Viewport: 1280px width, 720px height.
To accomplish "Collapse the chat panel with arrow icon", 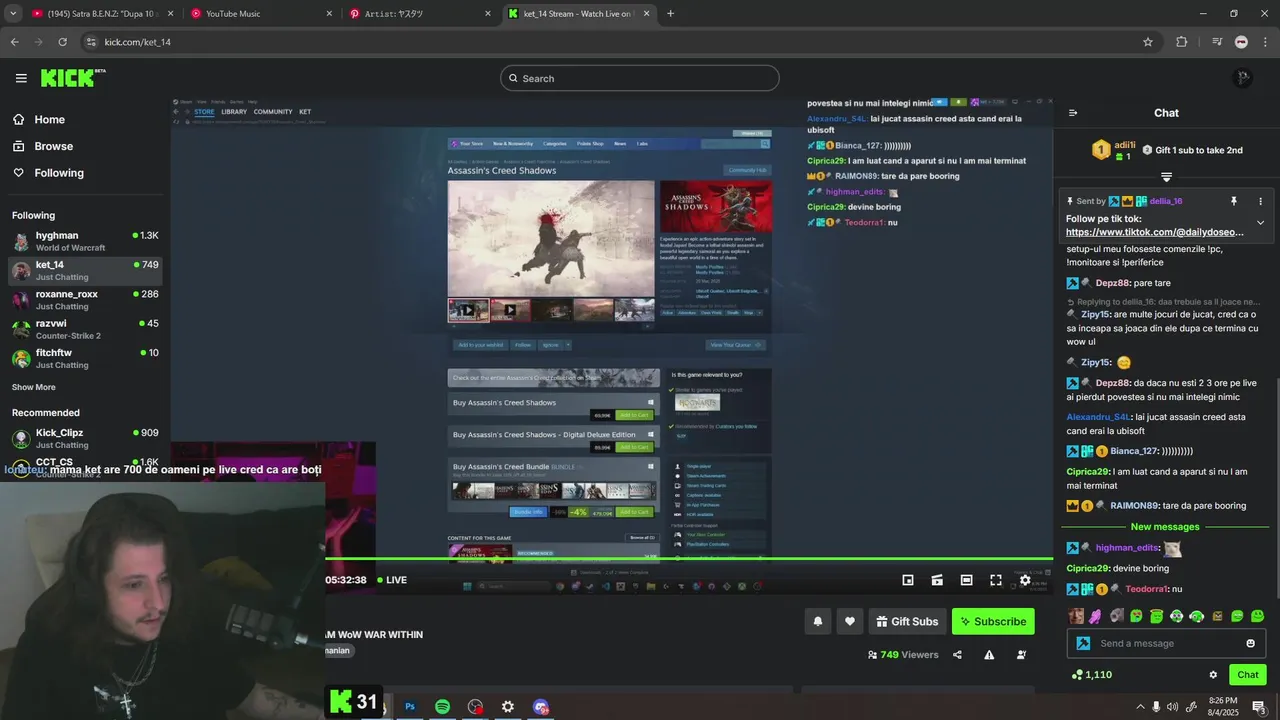I will [x=1073, y=113].
